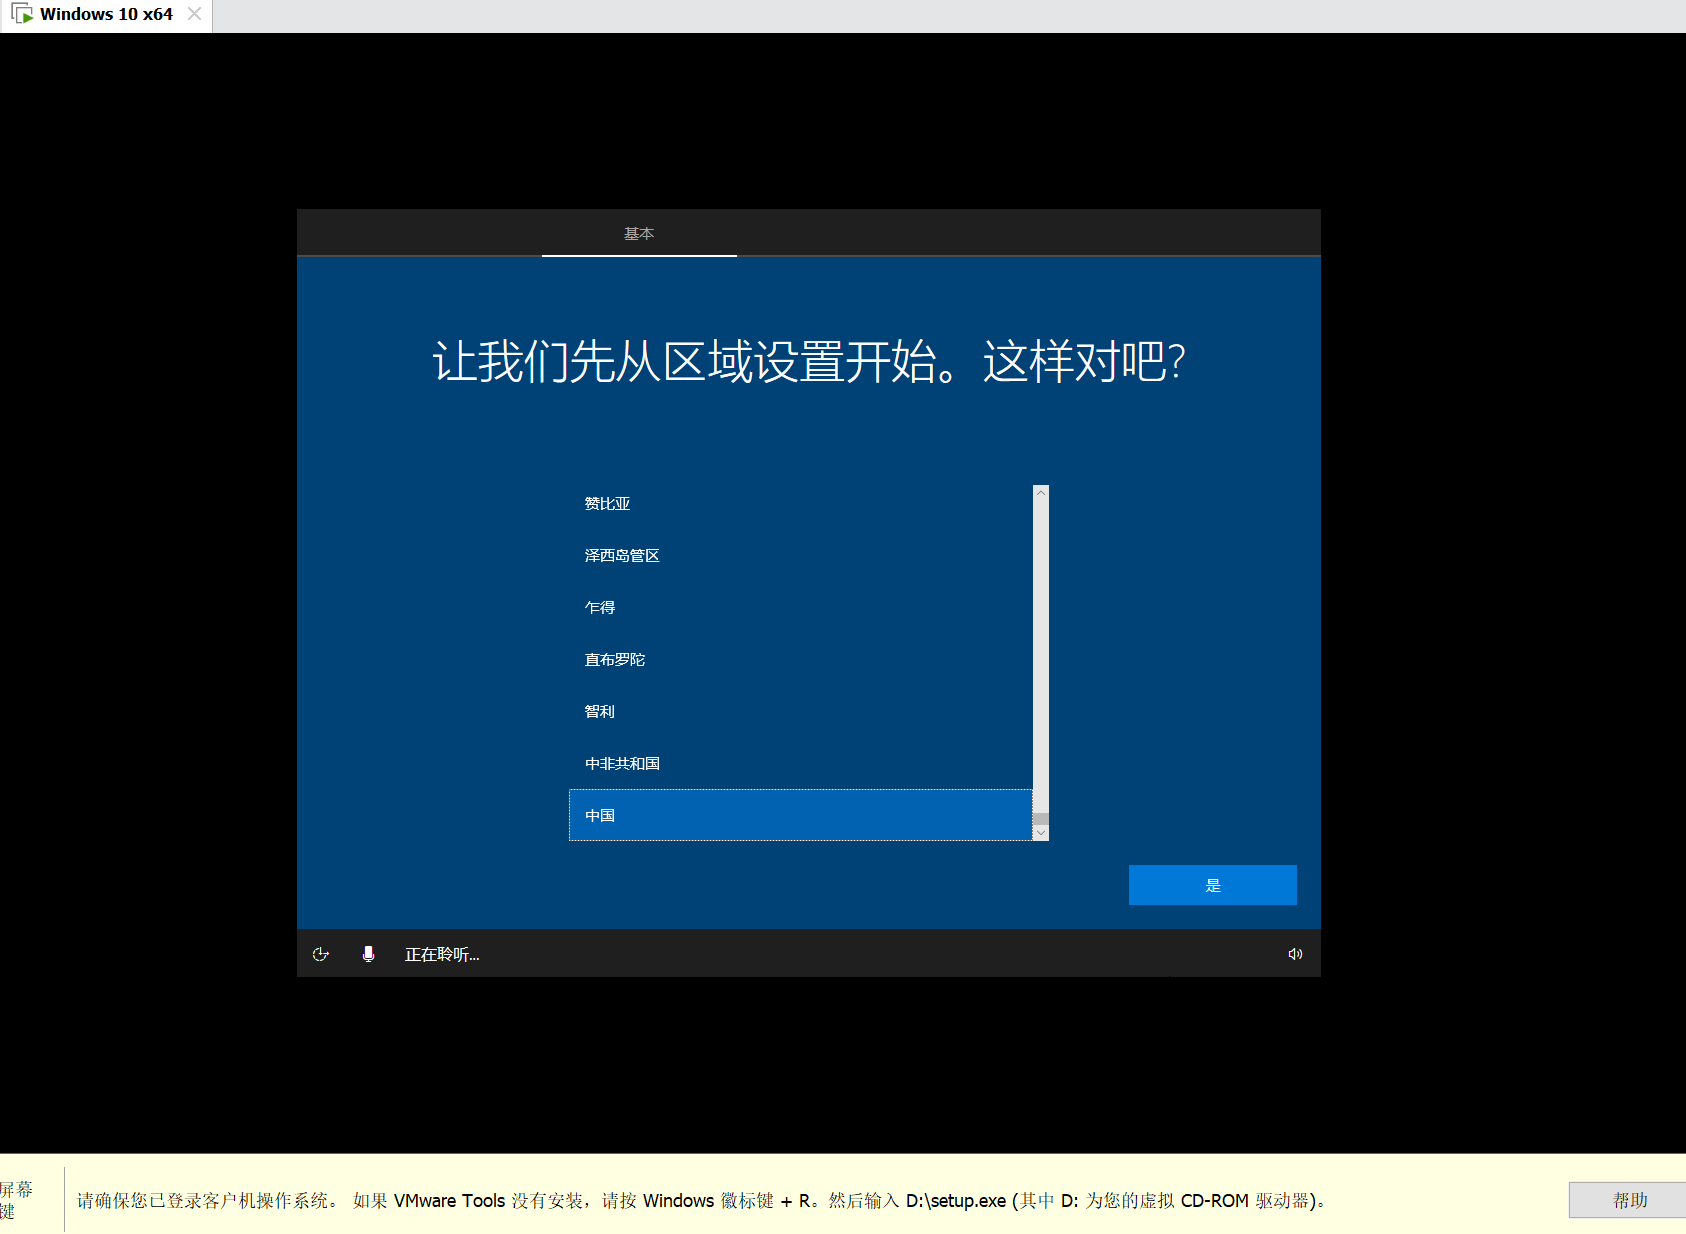Click the 是 button to confirm region
Viewport: 1686px width, 1234px height.
tap(1212, 885)
